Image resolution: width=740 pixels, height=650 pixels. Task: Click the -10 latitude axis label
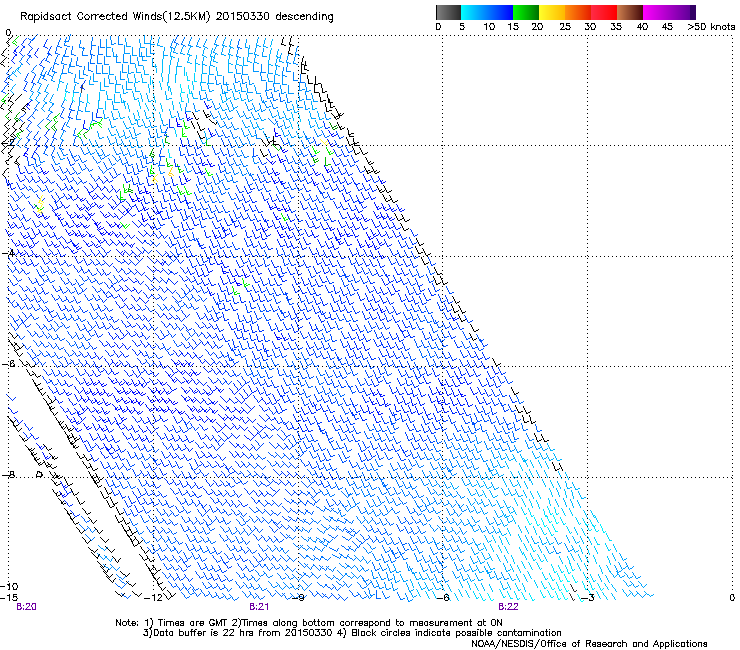pyautogui.click(x=9, y=586)
